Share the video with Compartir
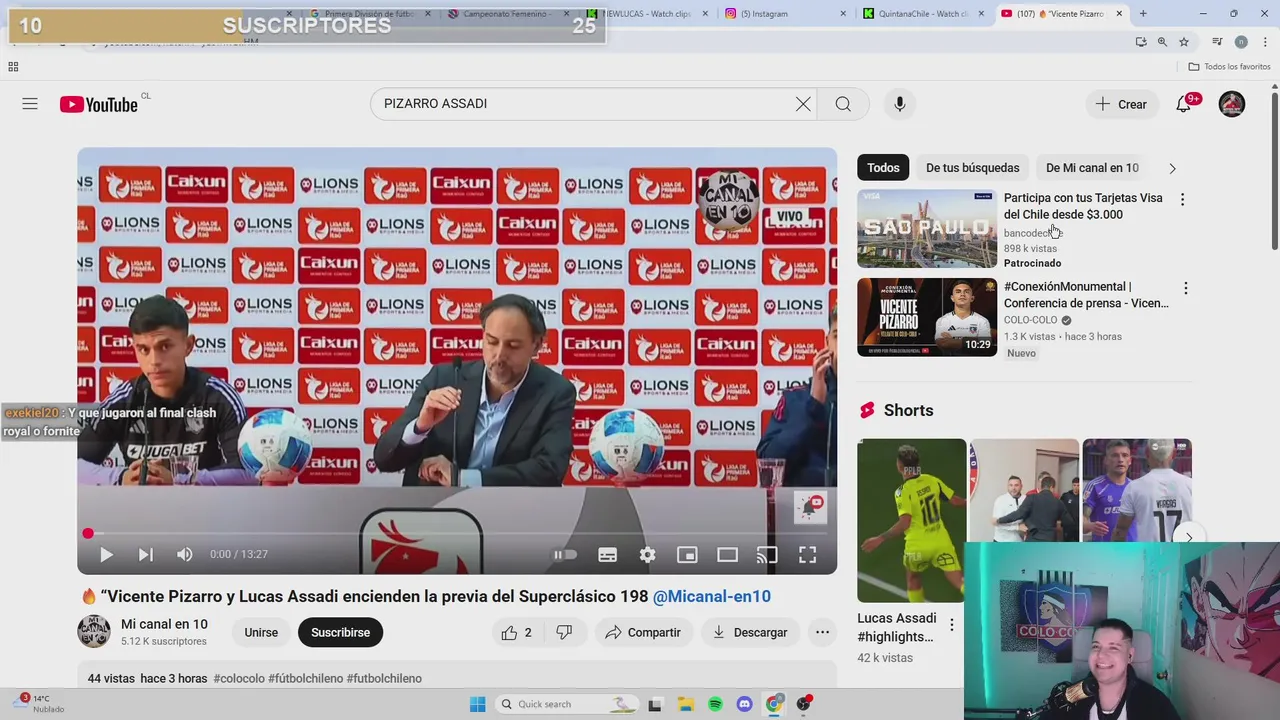Image resolution: width=1280 pixels, height=720 pixels. (x=642, y=632)
